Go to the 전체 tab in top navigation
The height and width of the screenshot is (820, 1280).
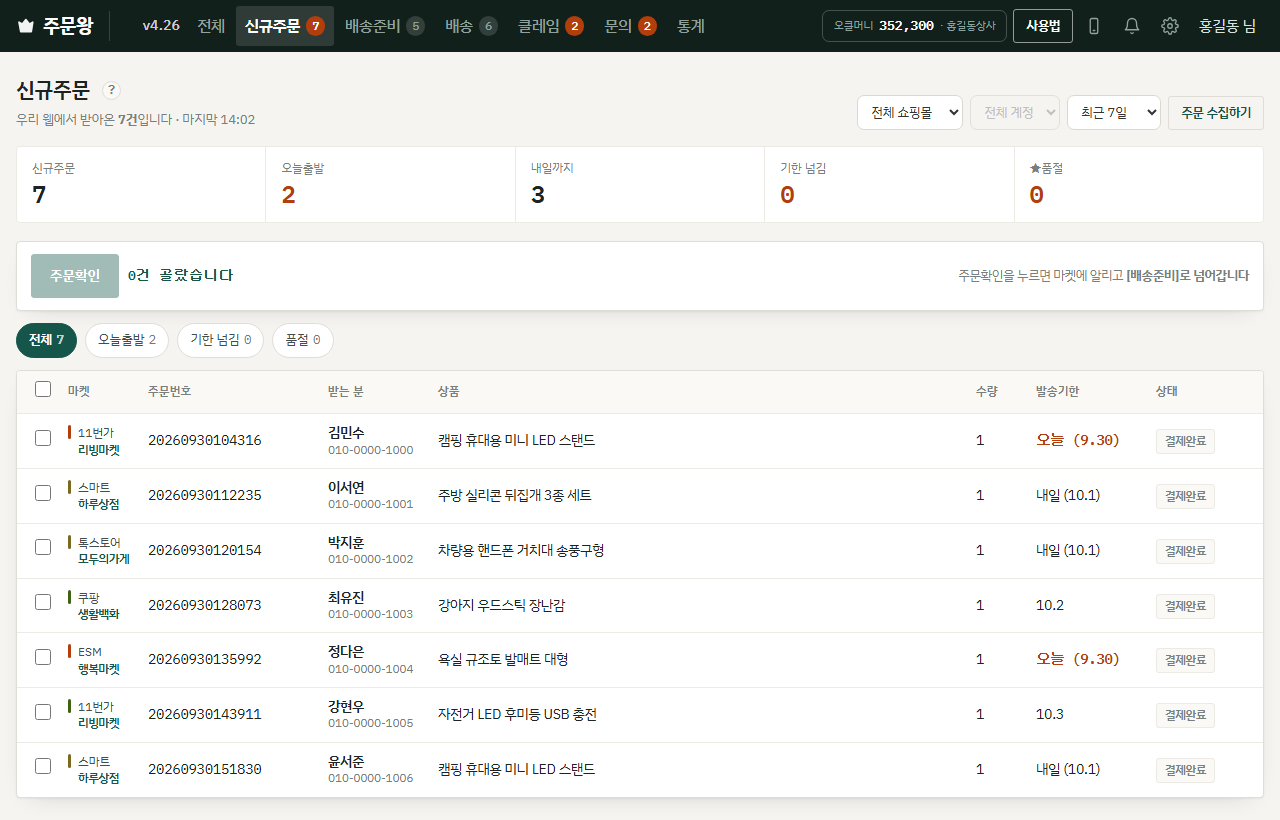click(x=211, y=26)
